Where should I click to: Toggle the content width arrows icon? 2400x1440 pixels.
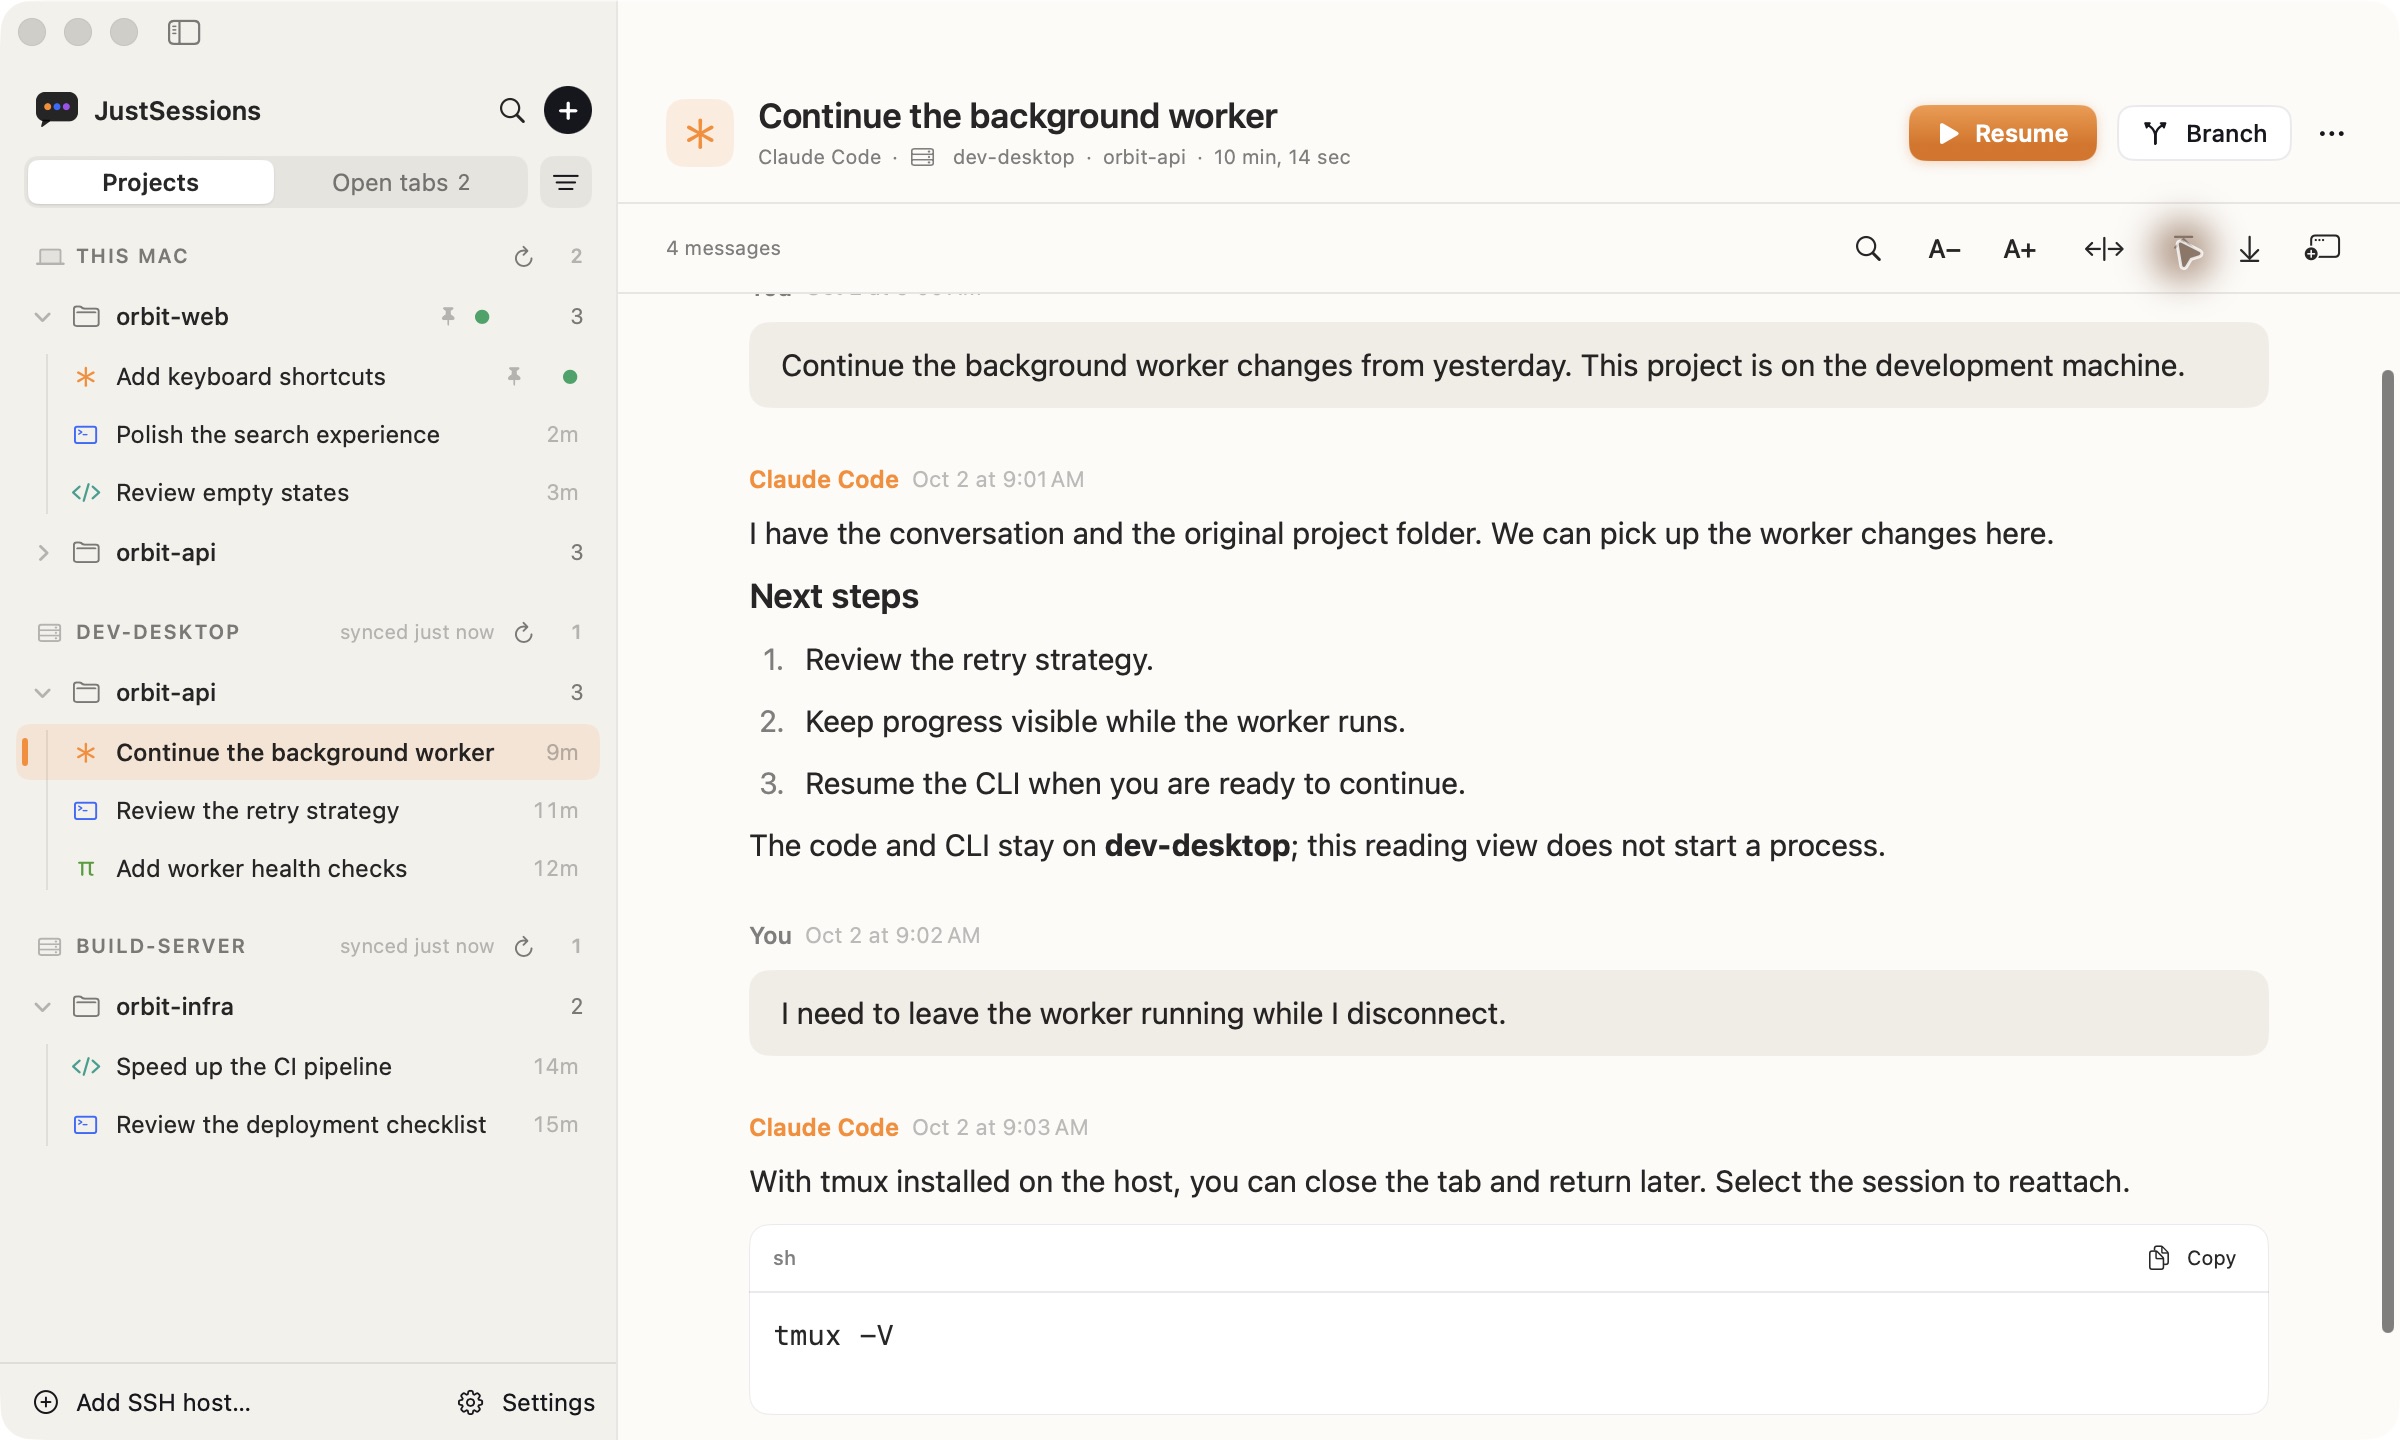coord(2104,249)
